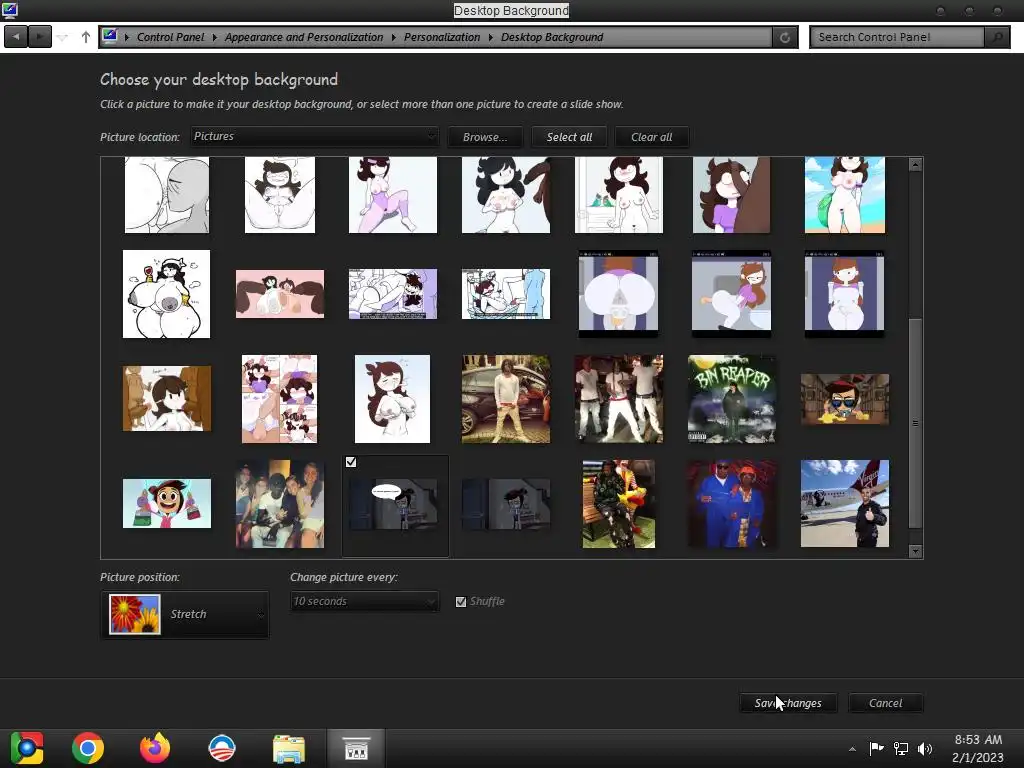Image resolution: width=1024 pixels, height=768 pixels.
Task: Open the network tray icon
Action: coord(901,748)
